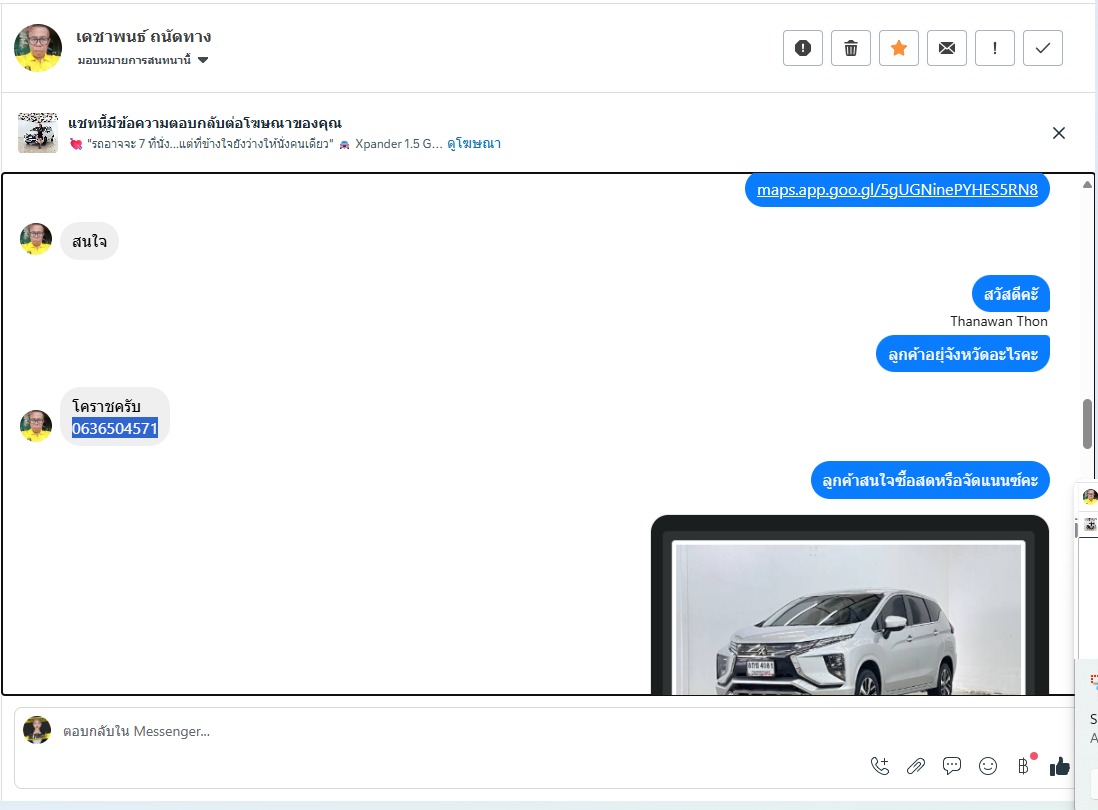
Task: Close the ad reply banner
Action: click(1059, 133)
